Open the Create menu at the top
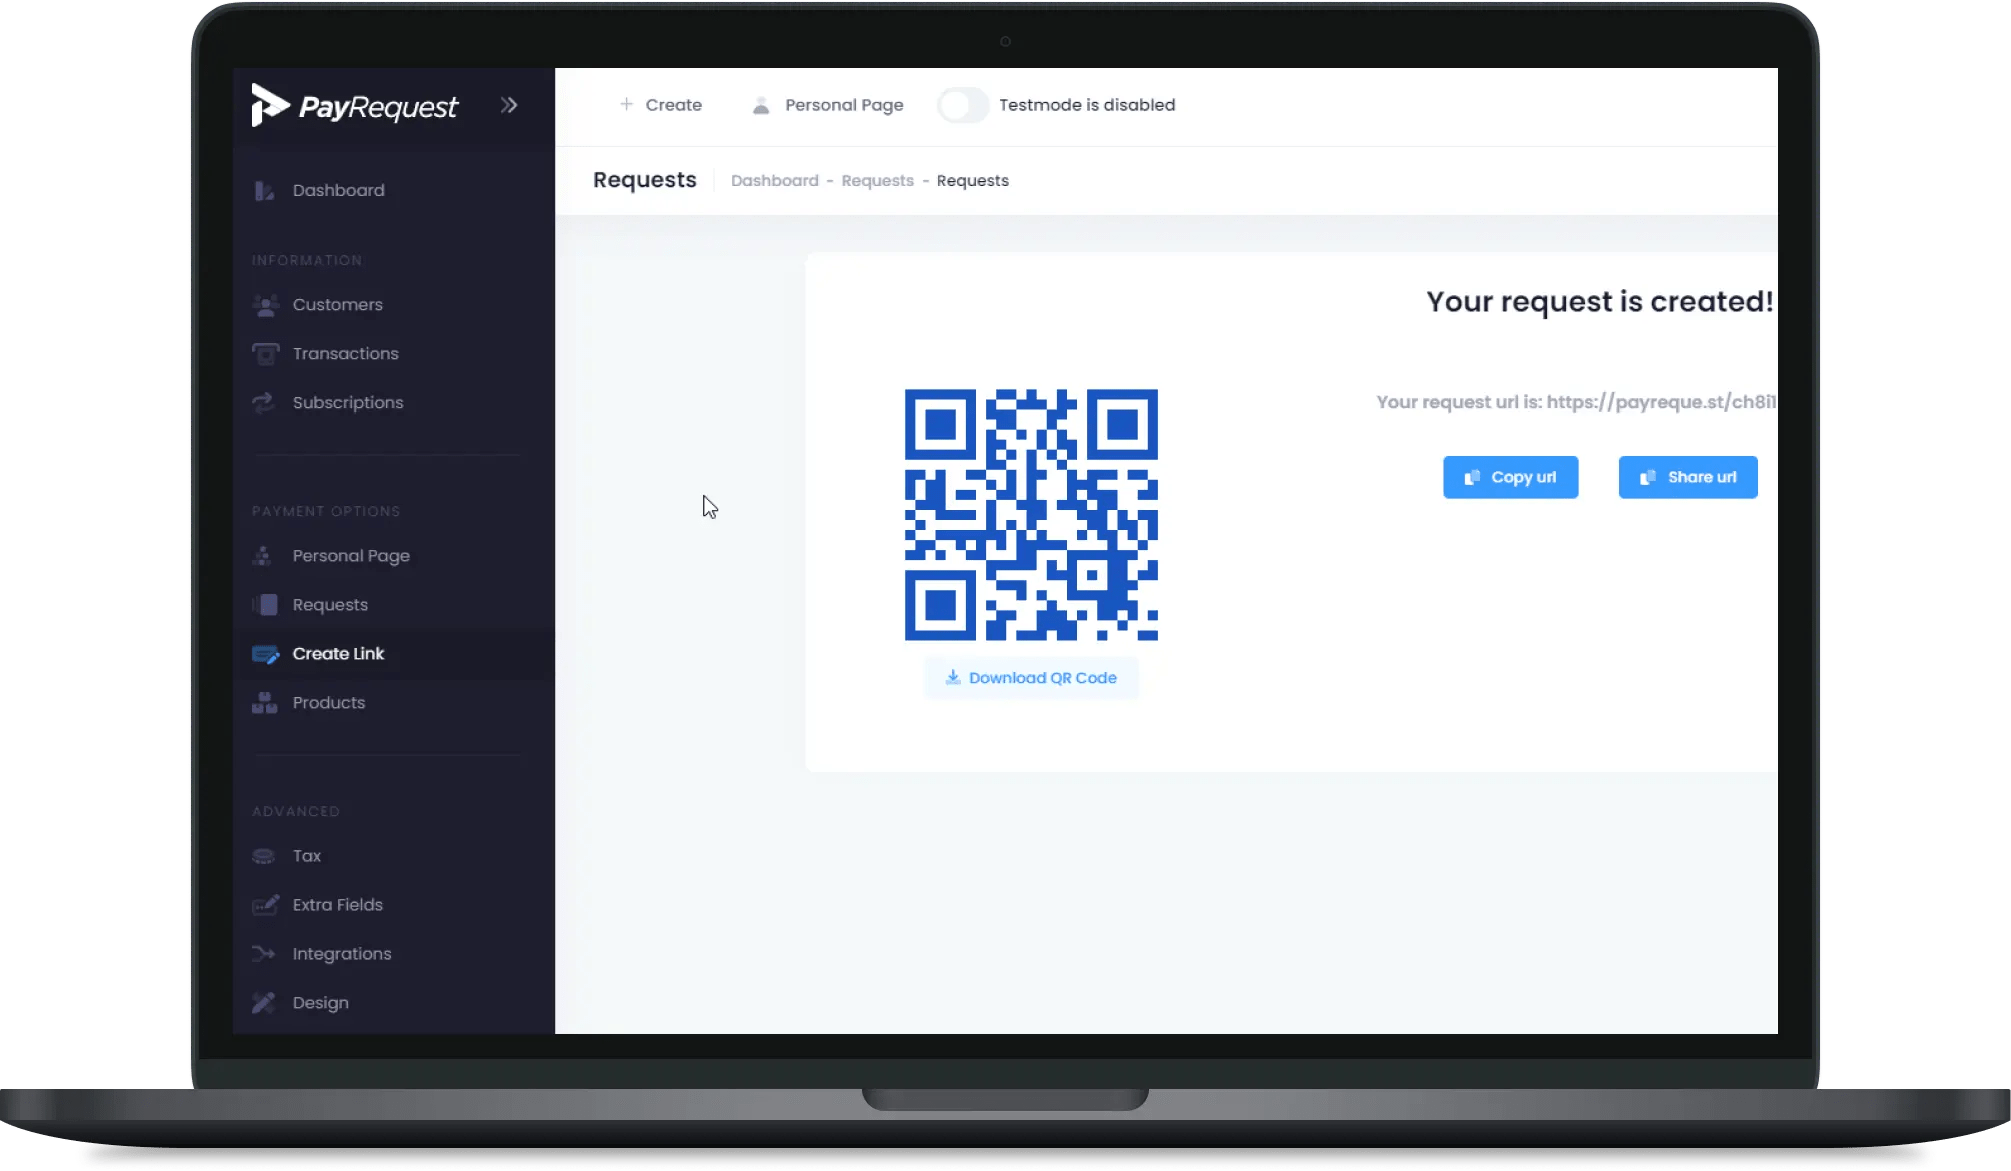2011x1171 pixels. (660, 104)
